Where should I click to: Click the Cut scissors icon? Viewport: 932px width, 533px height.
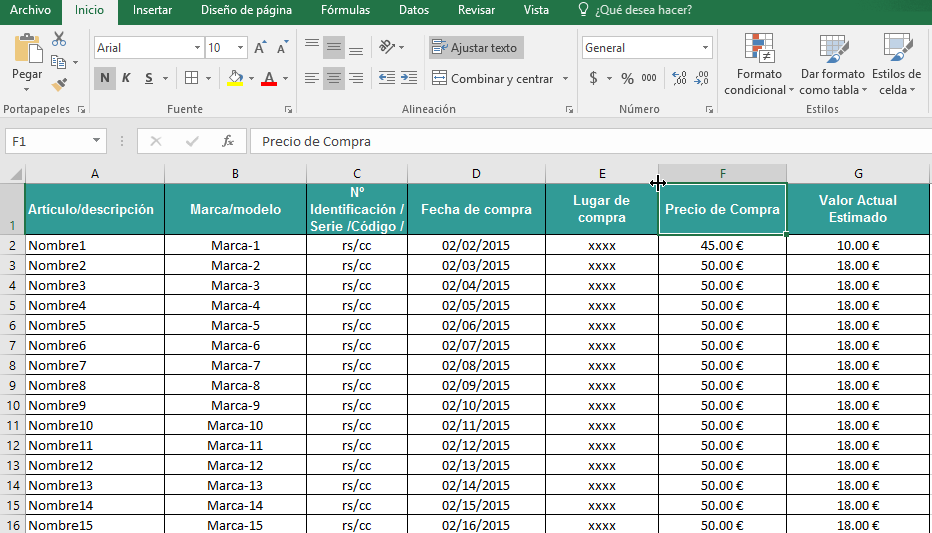tap(59, 40)
